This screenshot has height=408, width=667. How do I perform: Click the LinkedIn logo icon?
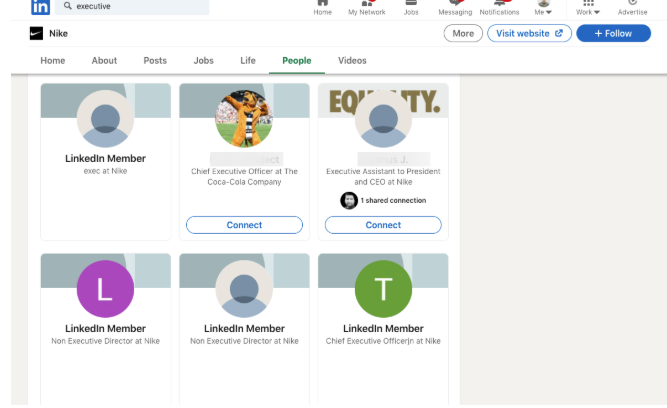click(40, 6)
